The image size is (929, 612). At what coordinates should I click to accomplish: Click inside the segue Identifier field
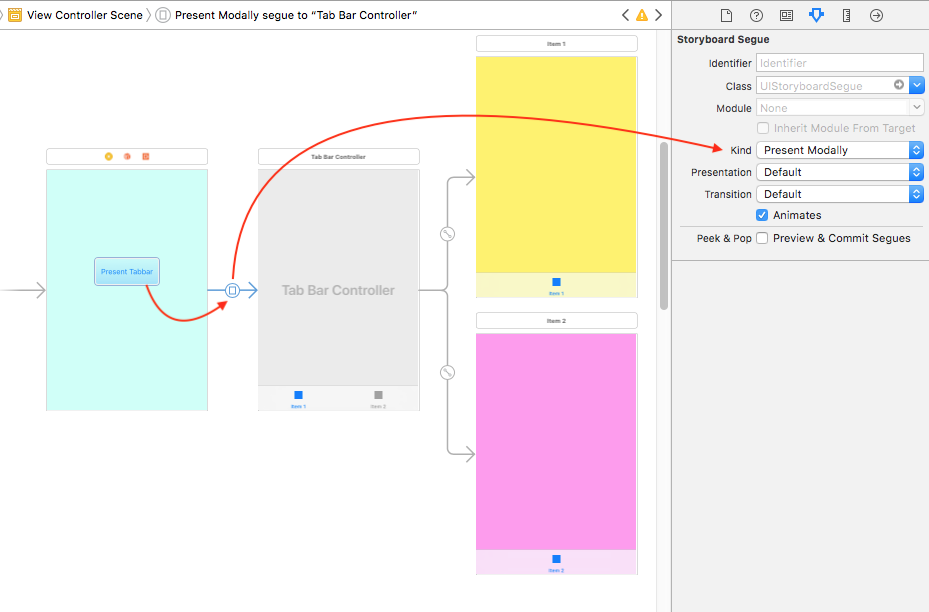840,63
